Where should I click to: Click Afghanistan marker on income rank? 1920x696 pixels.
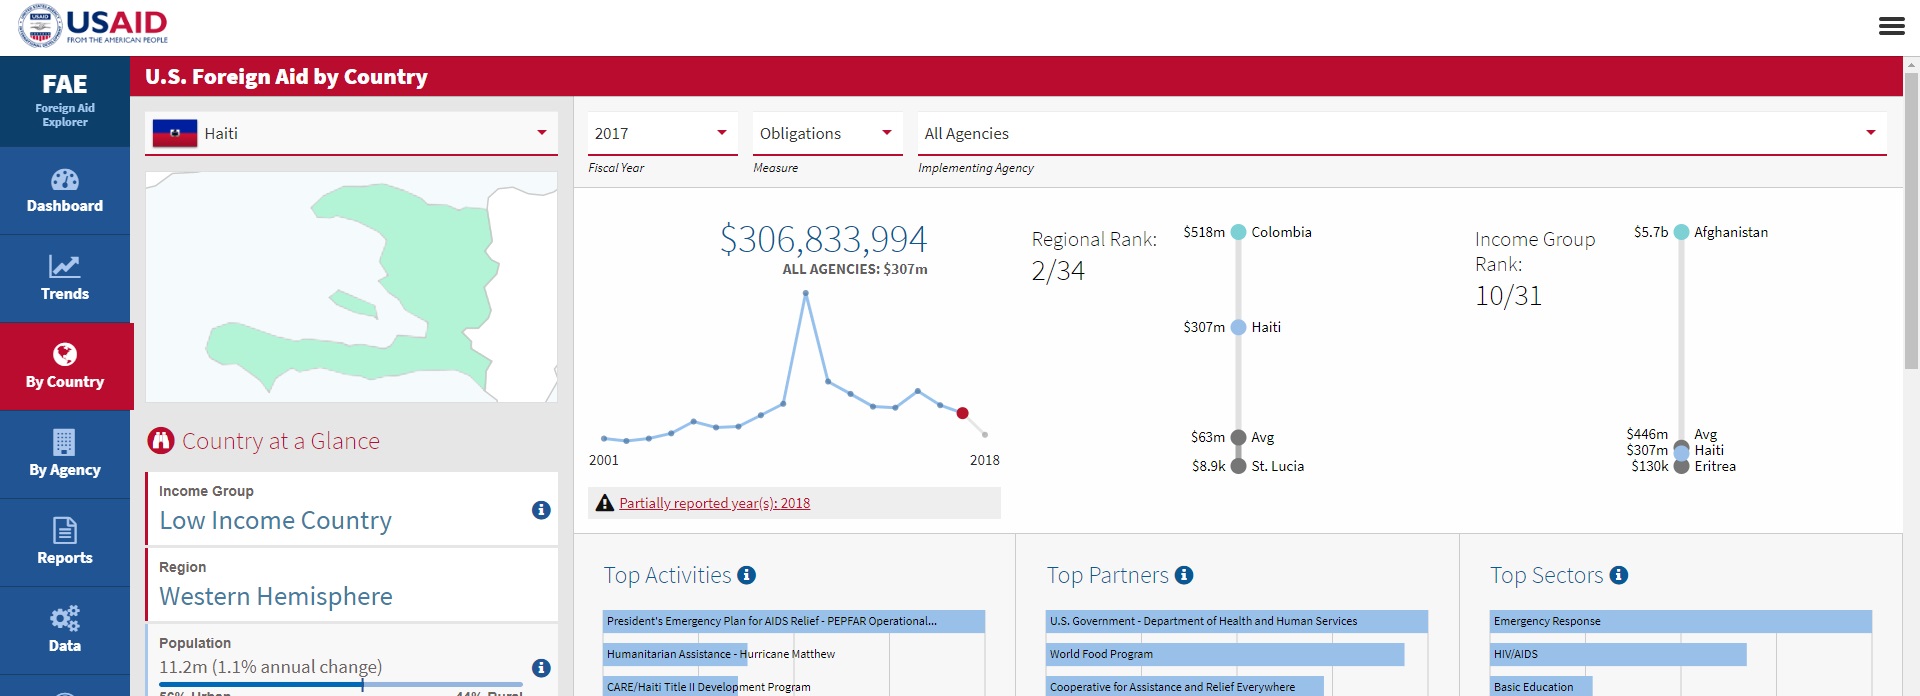coord(1681,232)
